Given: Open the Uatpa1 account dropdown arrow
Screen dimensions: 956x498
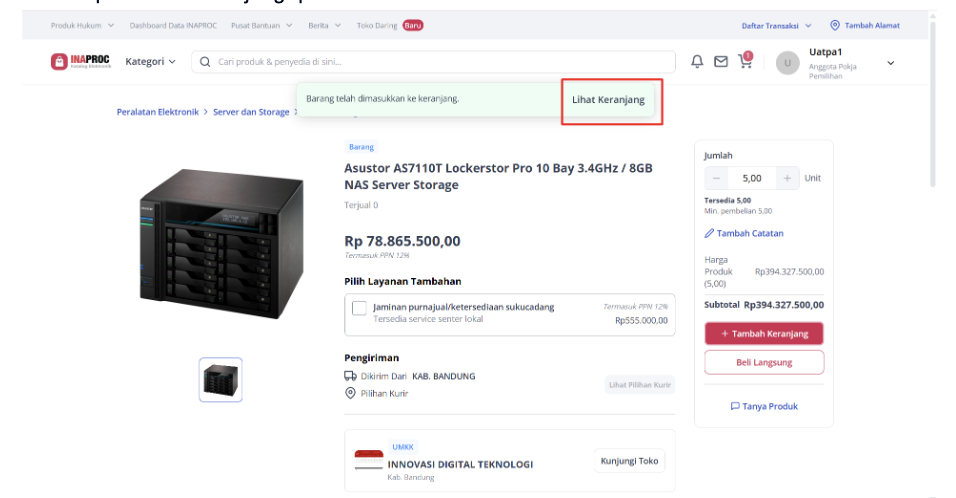Looking at the screenshot, I should 890,63.
